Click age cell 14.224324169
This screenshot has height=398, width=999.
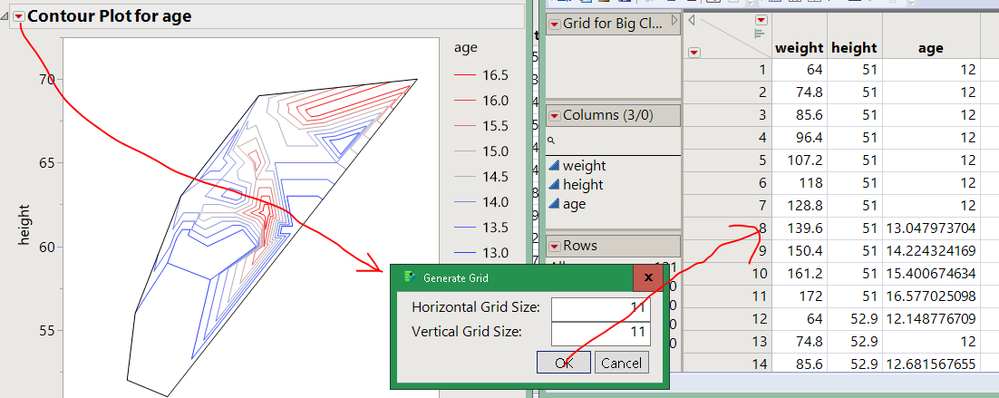click(931, 252)
